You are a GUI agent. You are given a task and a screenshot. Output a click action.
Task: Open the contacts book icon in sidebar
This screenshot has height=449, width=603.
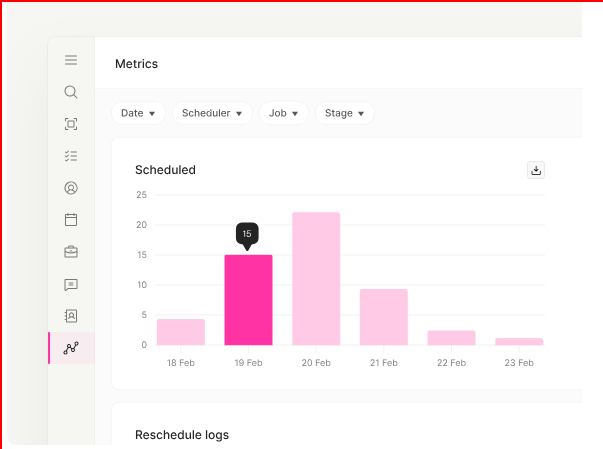(x=71, y=316)
